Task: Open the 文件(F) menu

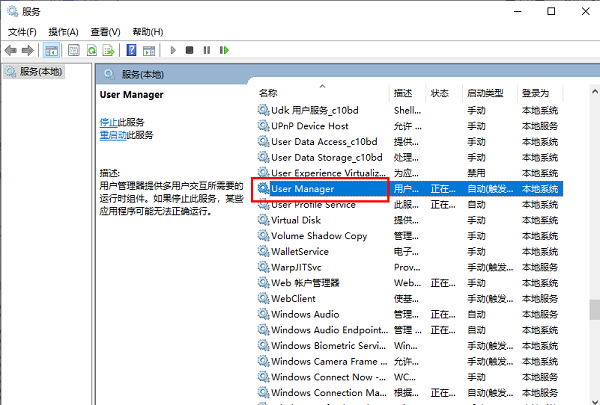Action: 22,31
